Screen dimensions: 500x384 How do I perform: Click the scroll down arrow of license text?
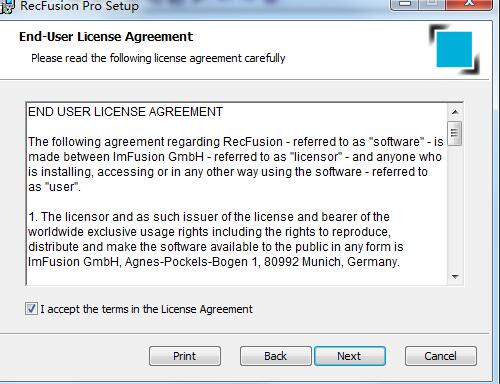[x=455, y=276]
